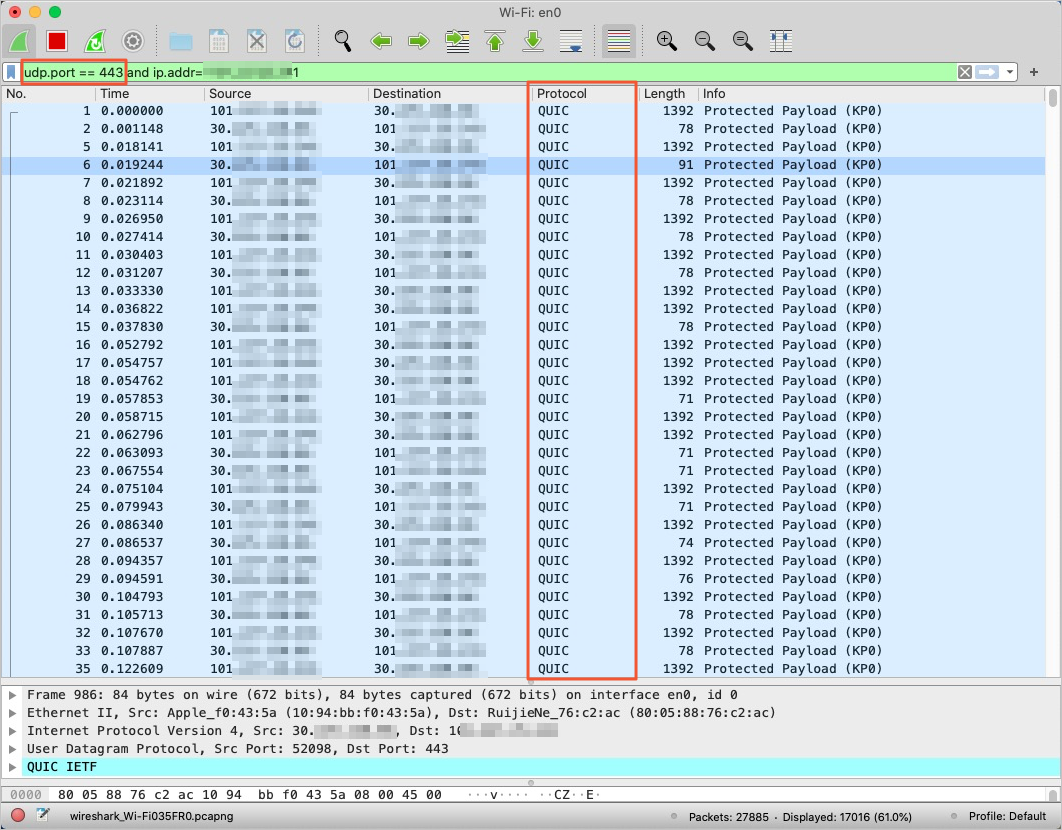The image size is (1062, 830).
Task: Expand the QUIC IETF section
Action: click(x=12, y=766)
